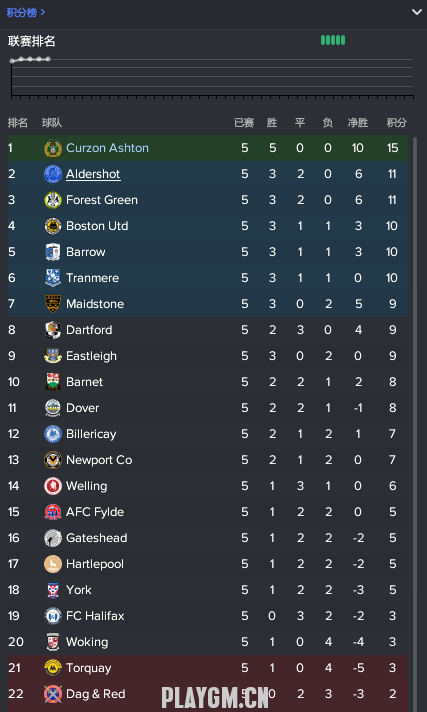Screen dimensions: 427x712
Task: Click the Forest Green club badge
Action: (x=53, y=200)
